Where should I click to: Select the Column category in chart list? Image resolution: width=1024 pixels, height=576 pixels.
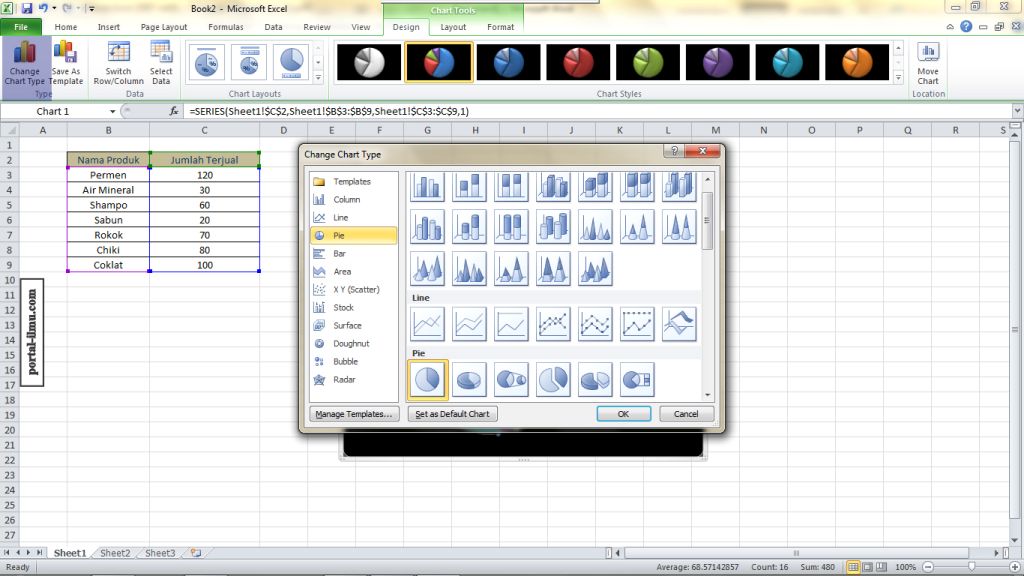click(353, 199)
